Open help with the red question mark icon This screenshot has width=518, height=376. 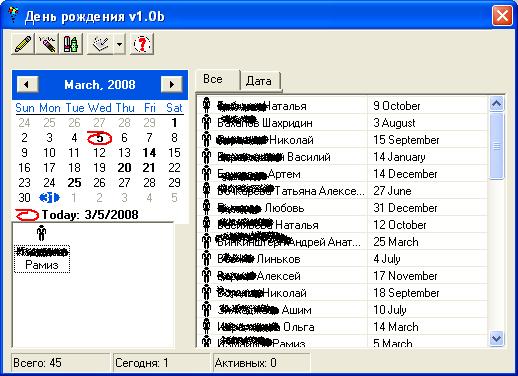(x=142, y=44)
